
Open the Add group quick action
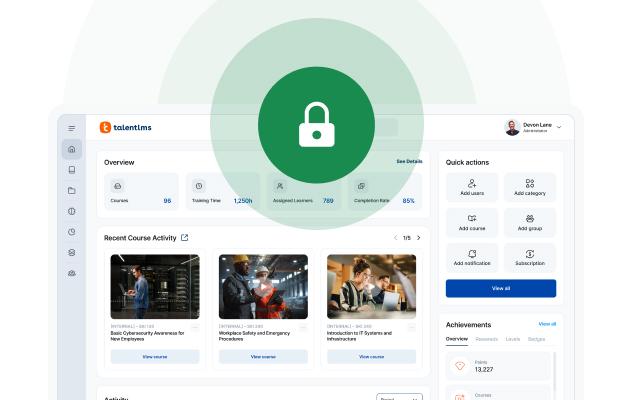point(529,222)
